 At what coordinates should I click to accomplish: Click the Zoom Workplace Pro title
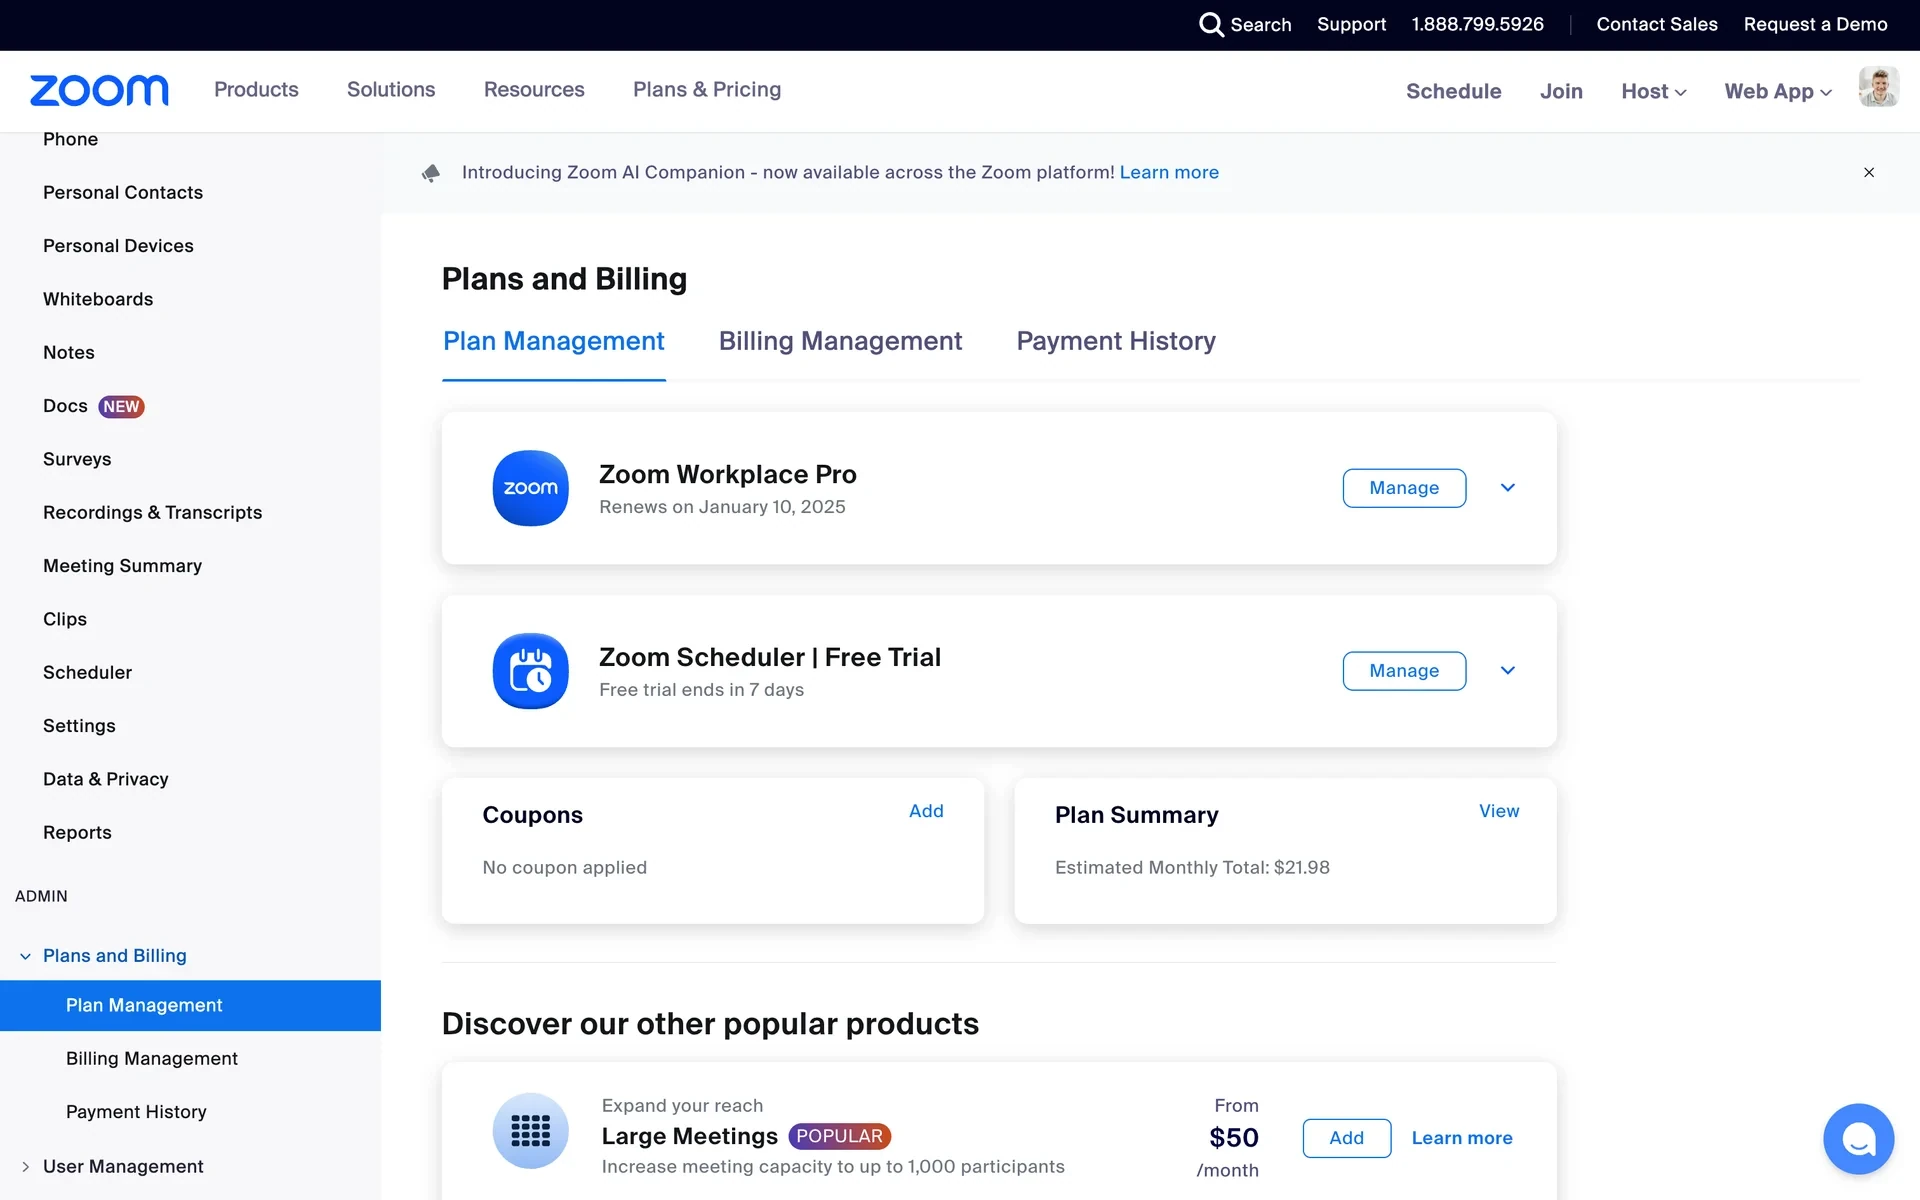pos(727,474)
